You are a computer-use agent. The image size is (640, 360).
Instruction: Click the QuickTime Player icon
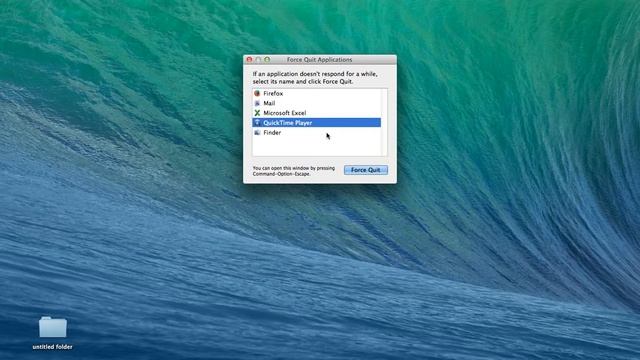(x=257, y=123)
